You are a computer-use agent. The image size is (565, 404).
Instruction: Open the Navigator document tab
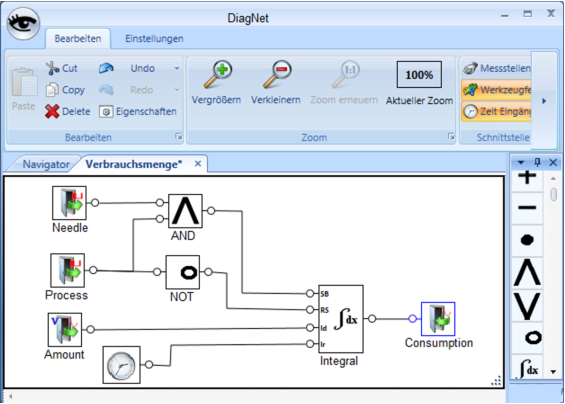pos(46,164)
